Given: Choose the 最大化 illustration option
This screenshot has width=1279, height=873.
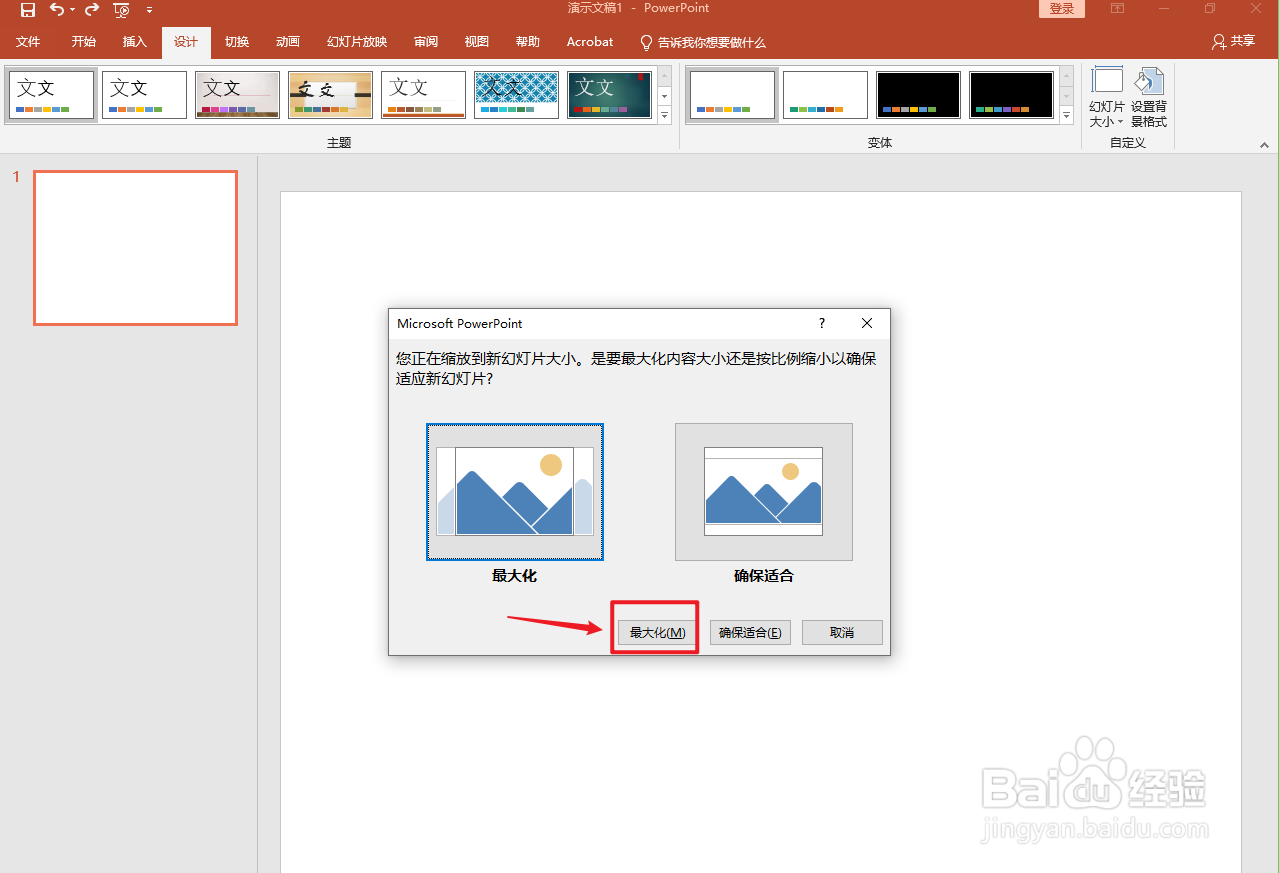Looking at the screenshot, I should 515,492.
